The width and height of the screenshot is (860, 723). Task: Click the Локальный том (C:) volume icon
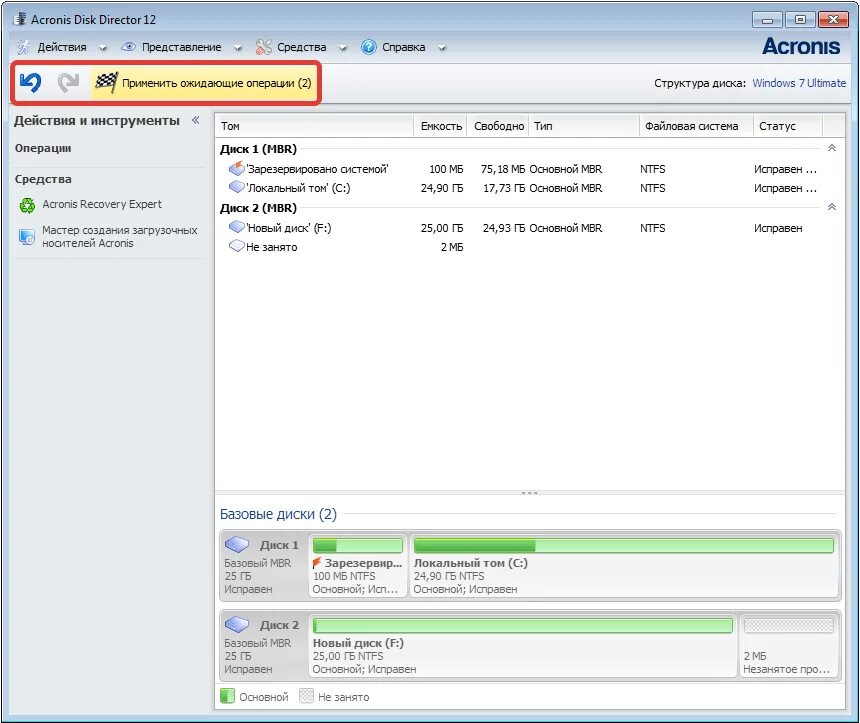click(236, 187)
